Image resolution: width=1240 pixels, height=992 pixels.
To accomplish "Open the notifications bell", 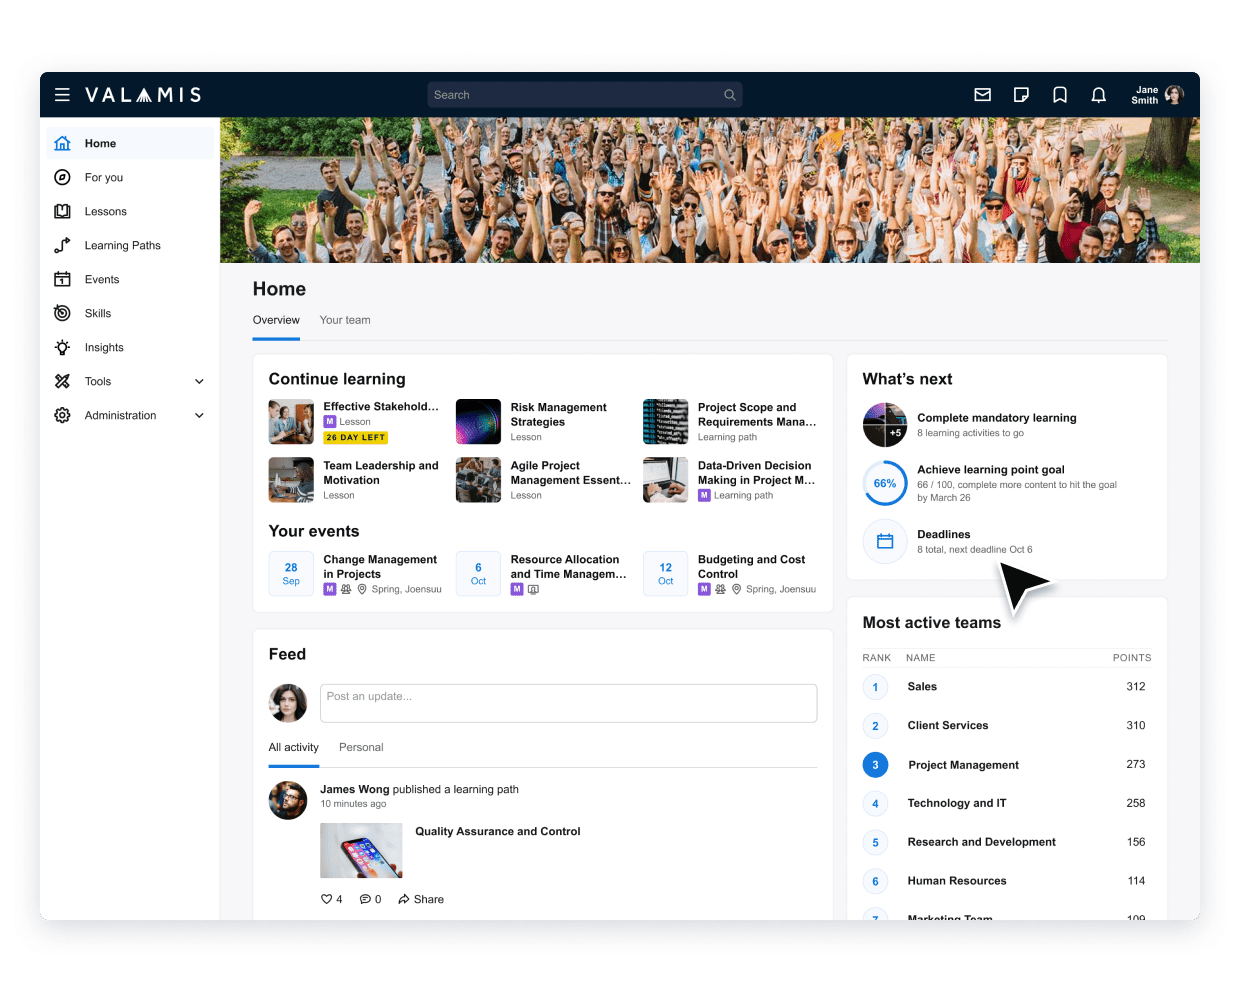I will coord(1098,95).
